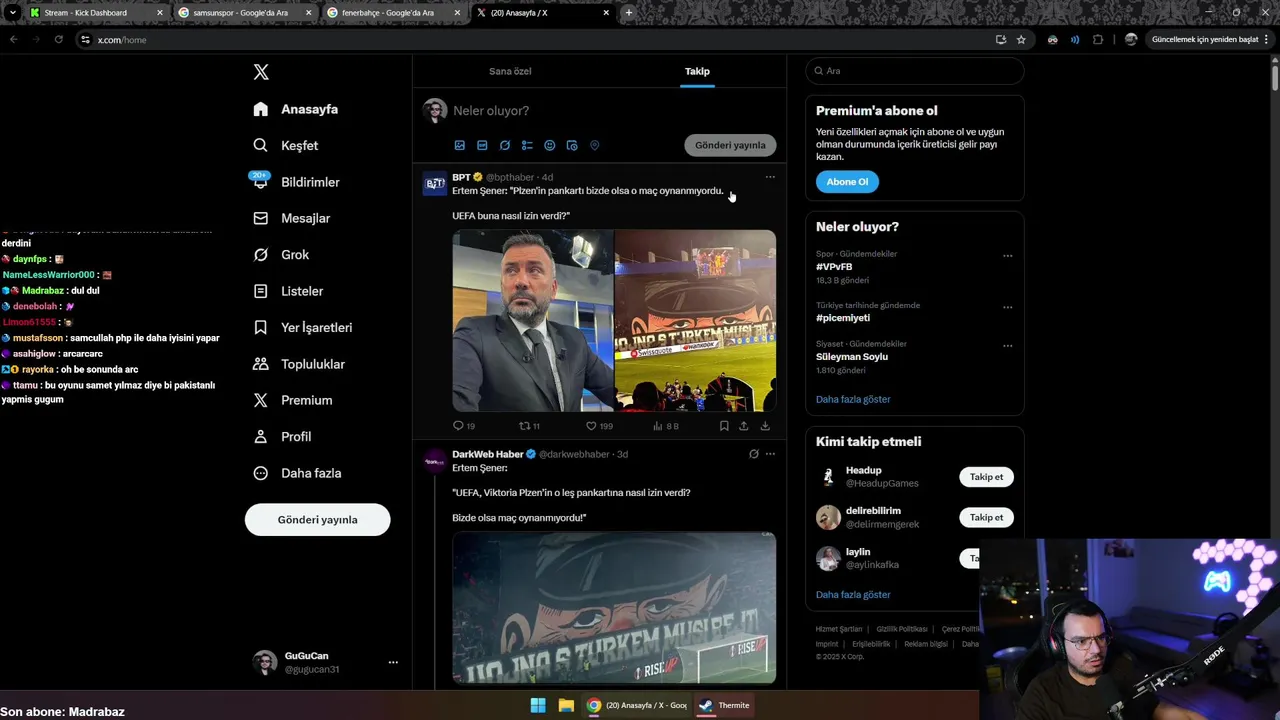The height and width of the screenshot is (720, 1280).
Task: Switch to Sana özel tab
Action: 510,71
